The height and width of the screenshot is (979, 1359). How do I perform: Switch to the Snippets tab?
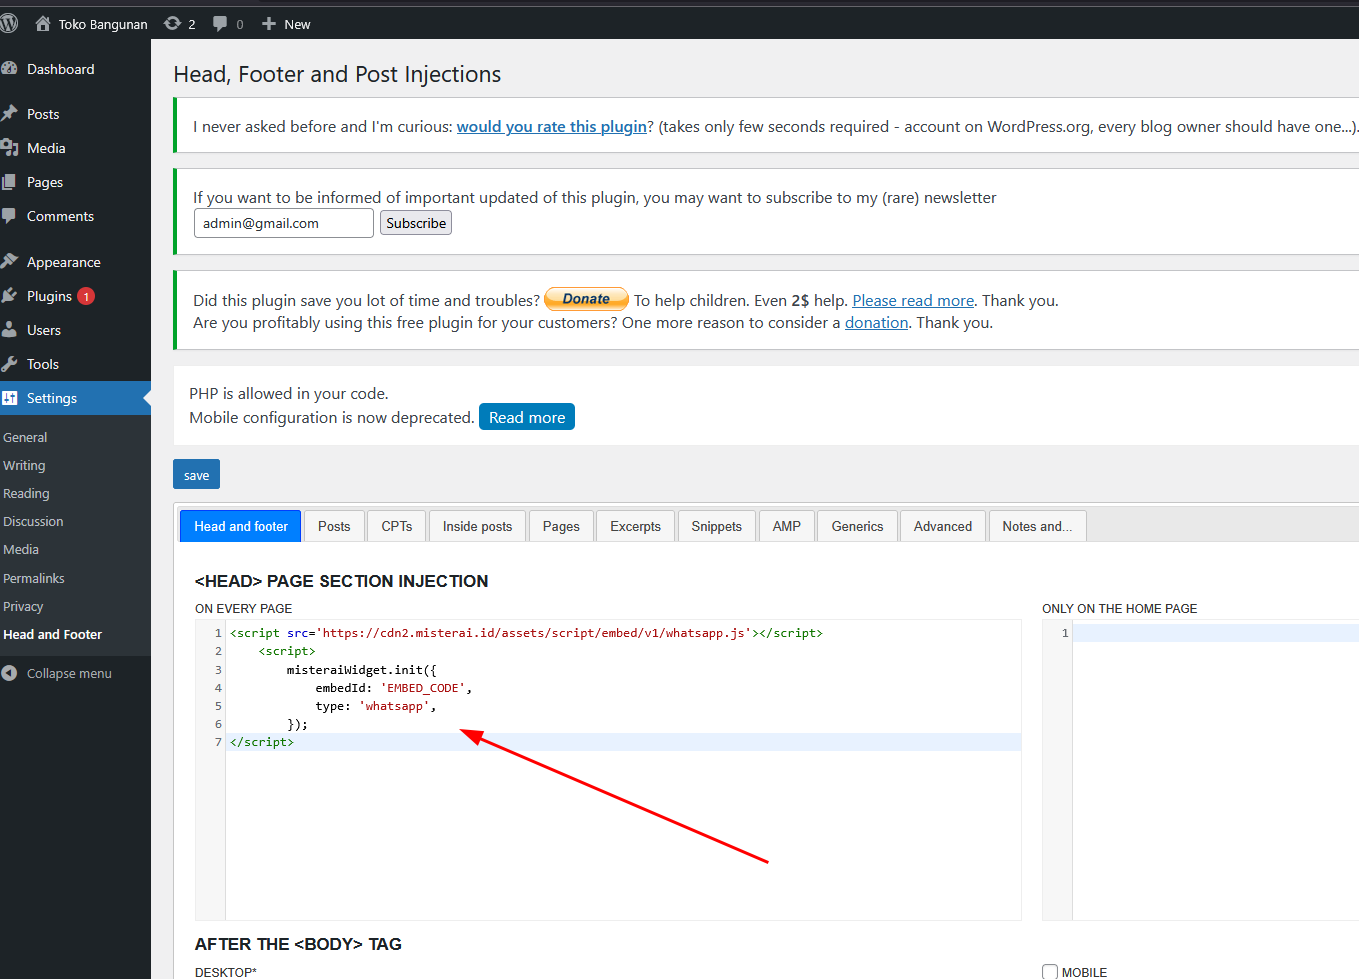pos(716,526)
